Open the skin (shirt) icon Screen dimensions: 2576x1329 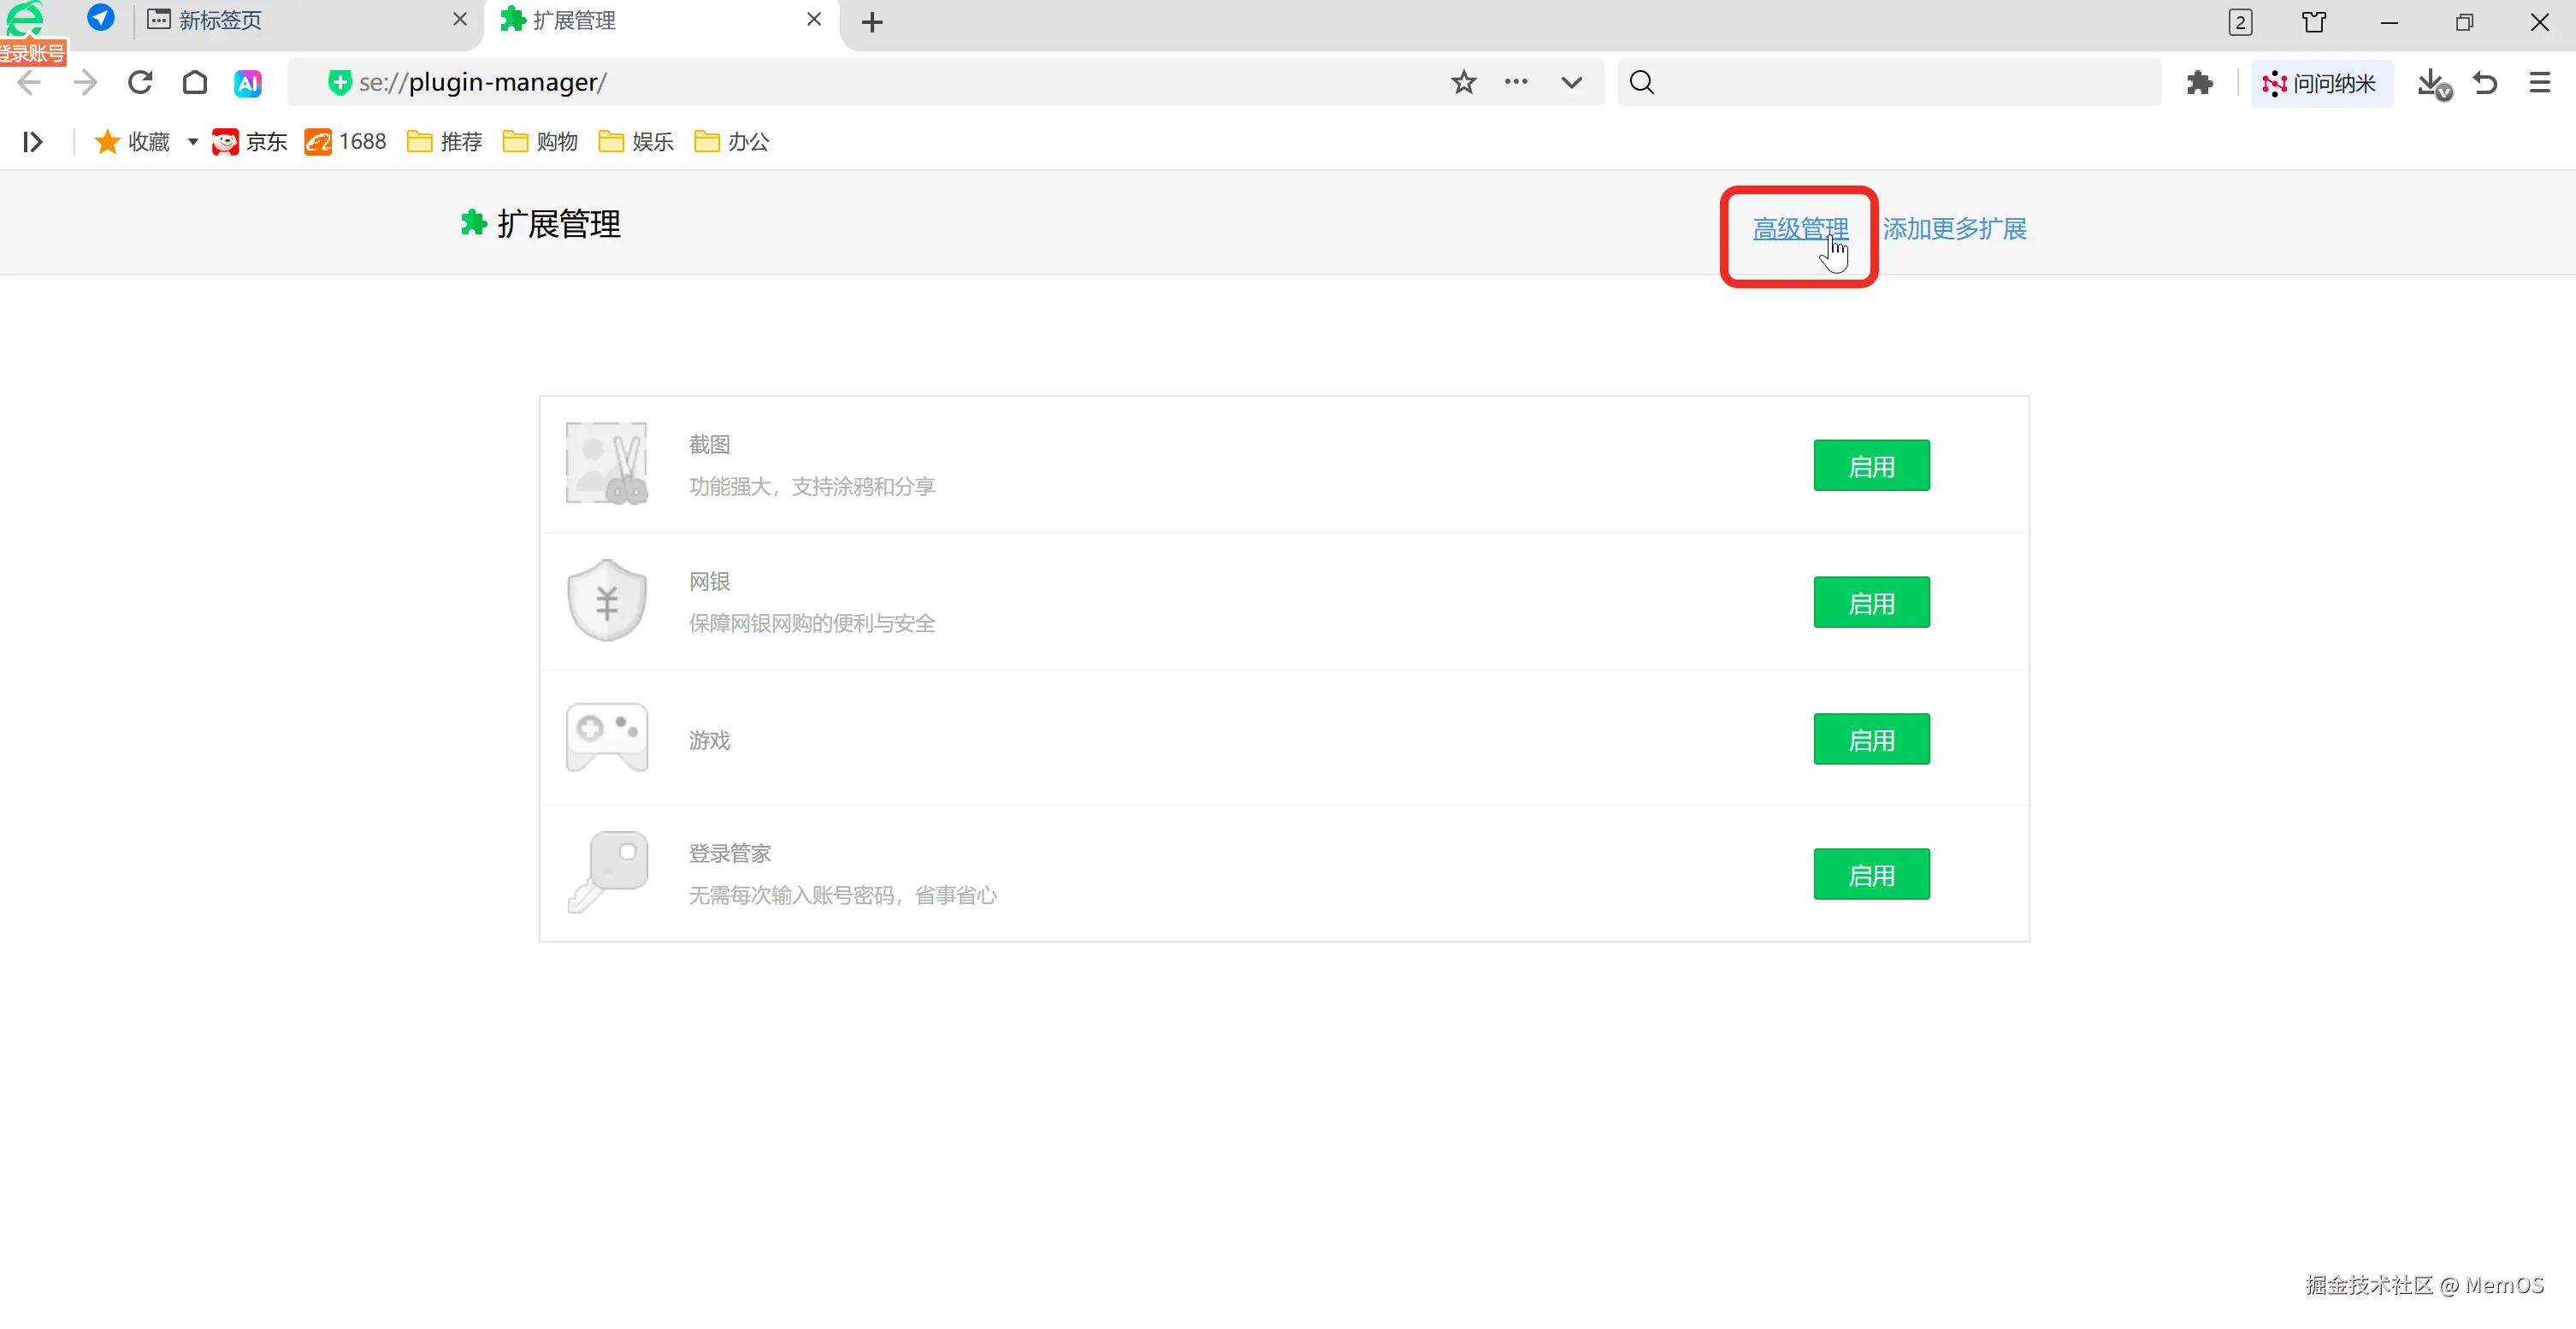[x=2314, y=22]
